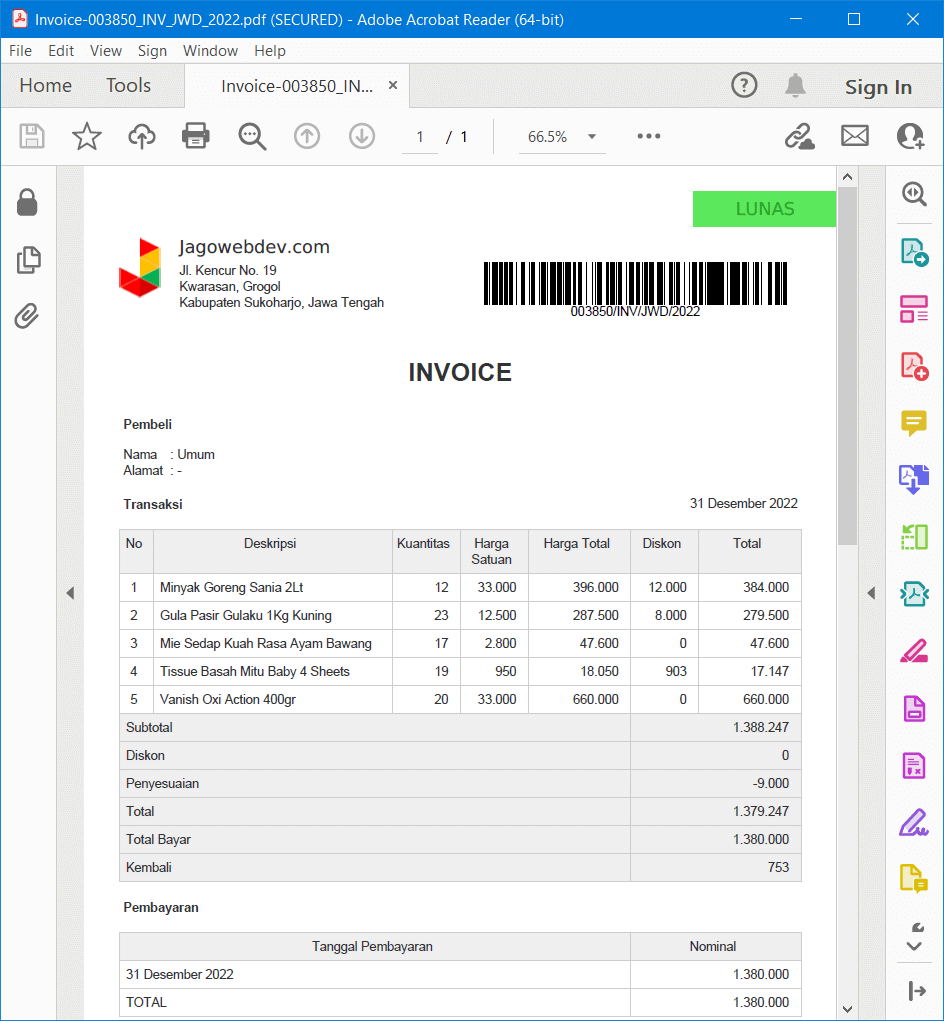944x1021 pixels.
Task: Bookmark the document with the star icon
Action: (87, 137)
